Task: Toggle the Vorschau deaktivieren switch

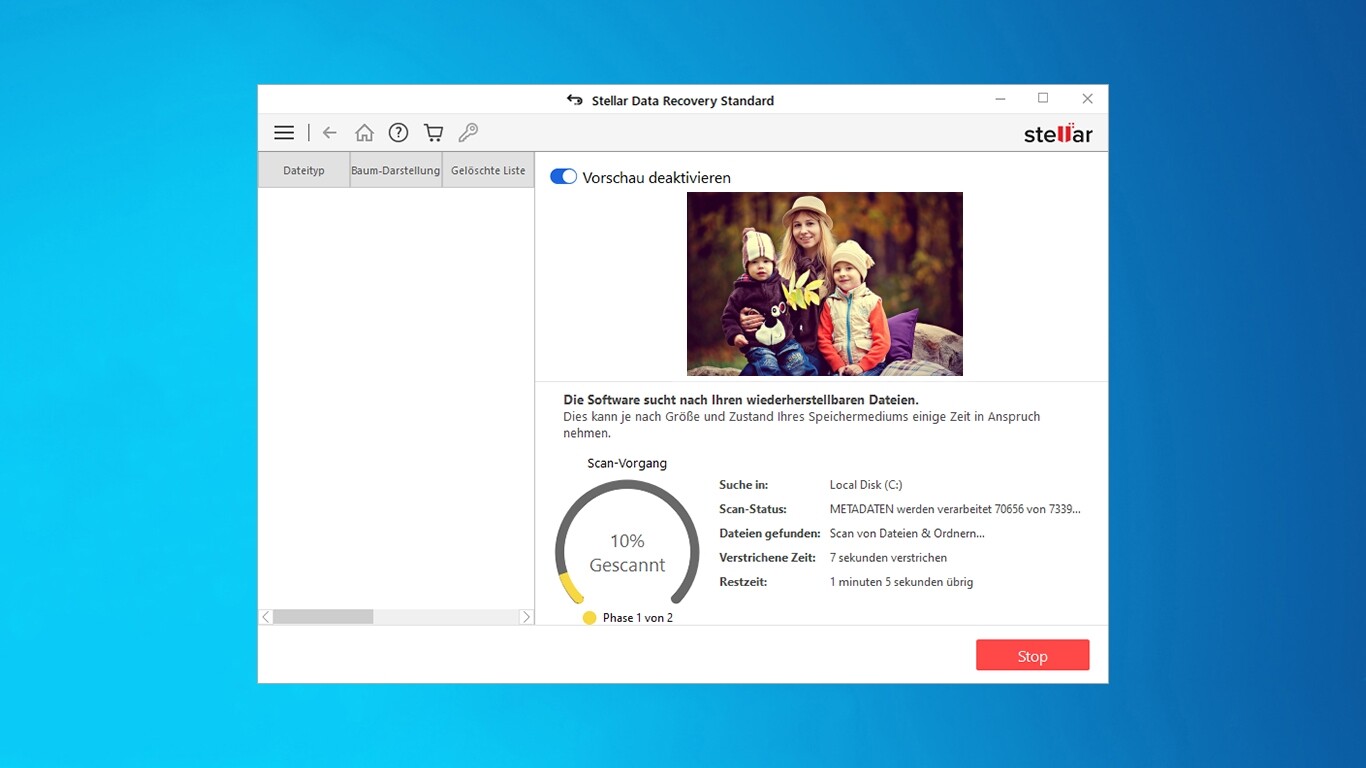Action: coord(563,176)
